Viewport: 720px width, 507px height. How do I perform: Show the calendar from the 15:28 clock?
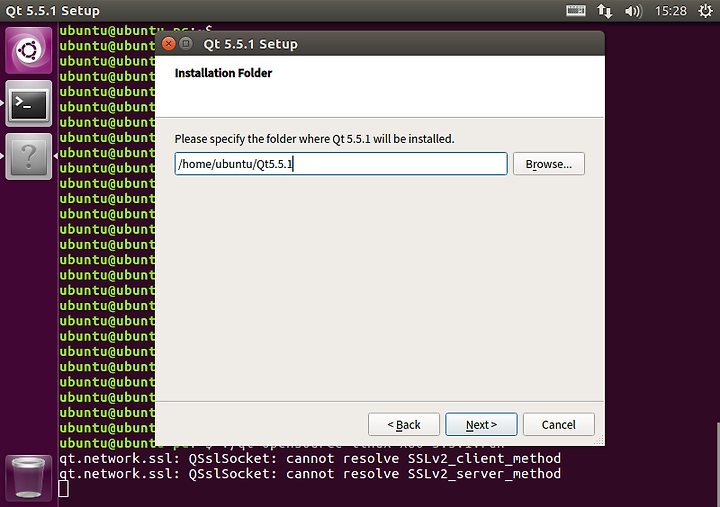pyautogui.click(x=670, y=11)
